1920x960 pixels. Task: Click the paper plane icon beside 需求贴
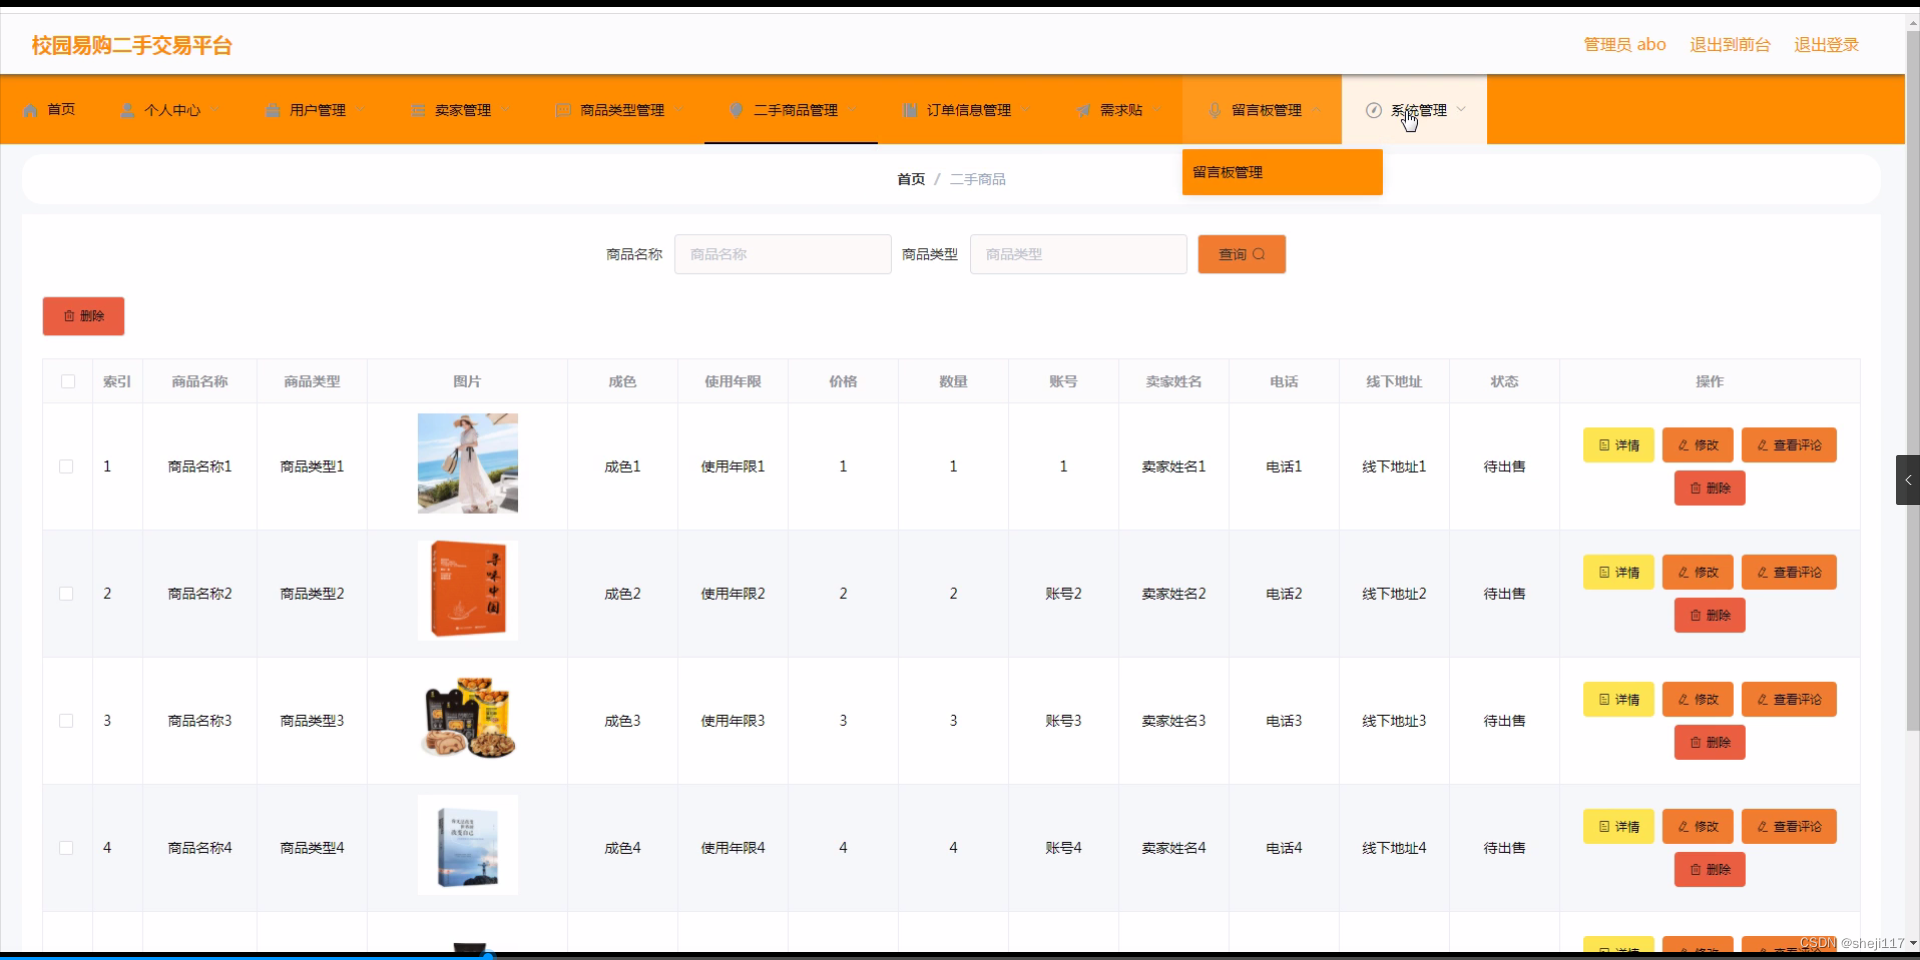(1083, 110)
